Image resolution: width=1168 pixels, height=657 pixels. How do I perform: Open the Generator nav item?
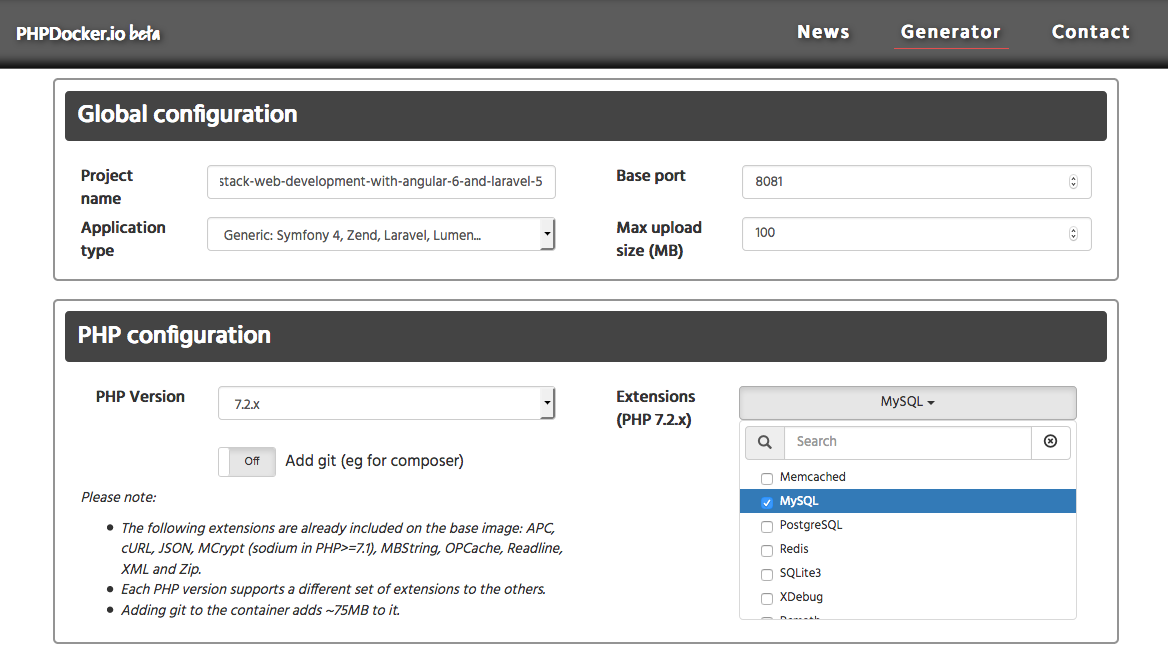(x=950, y=32)
